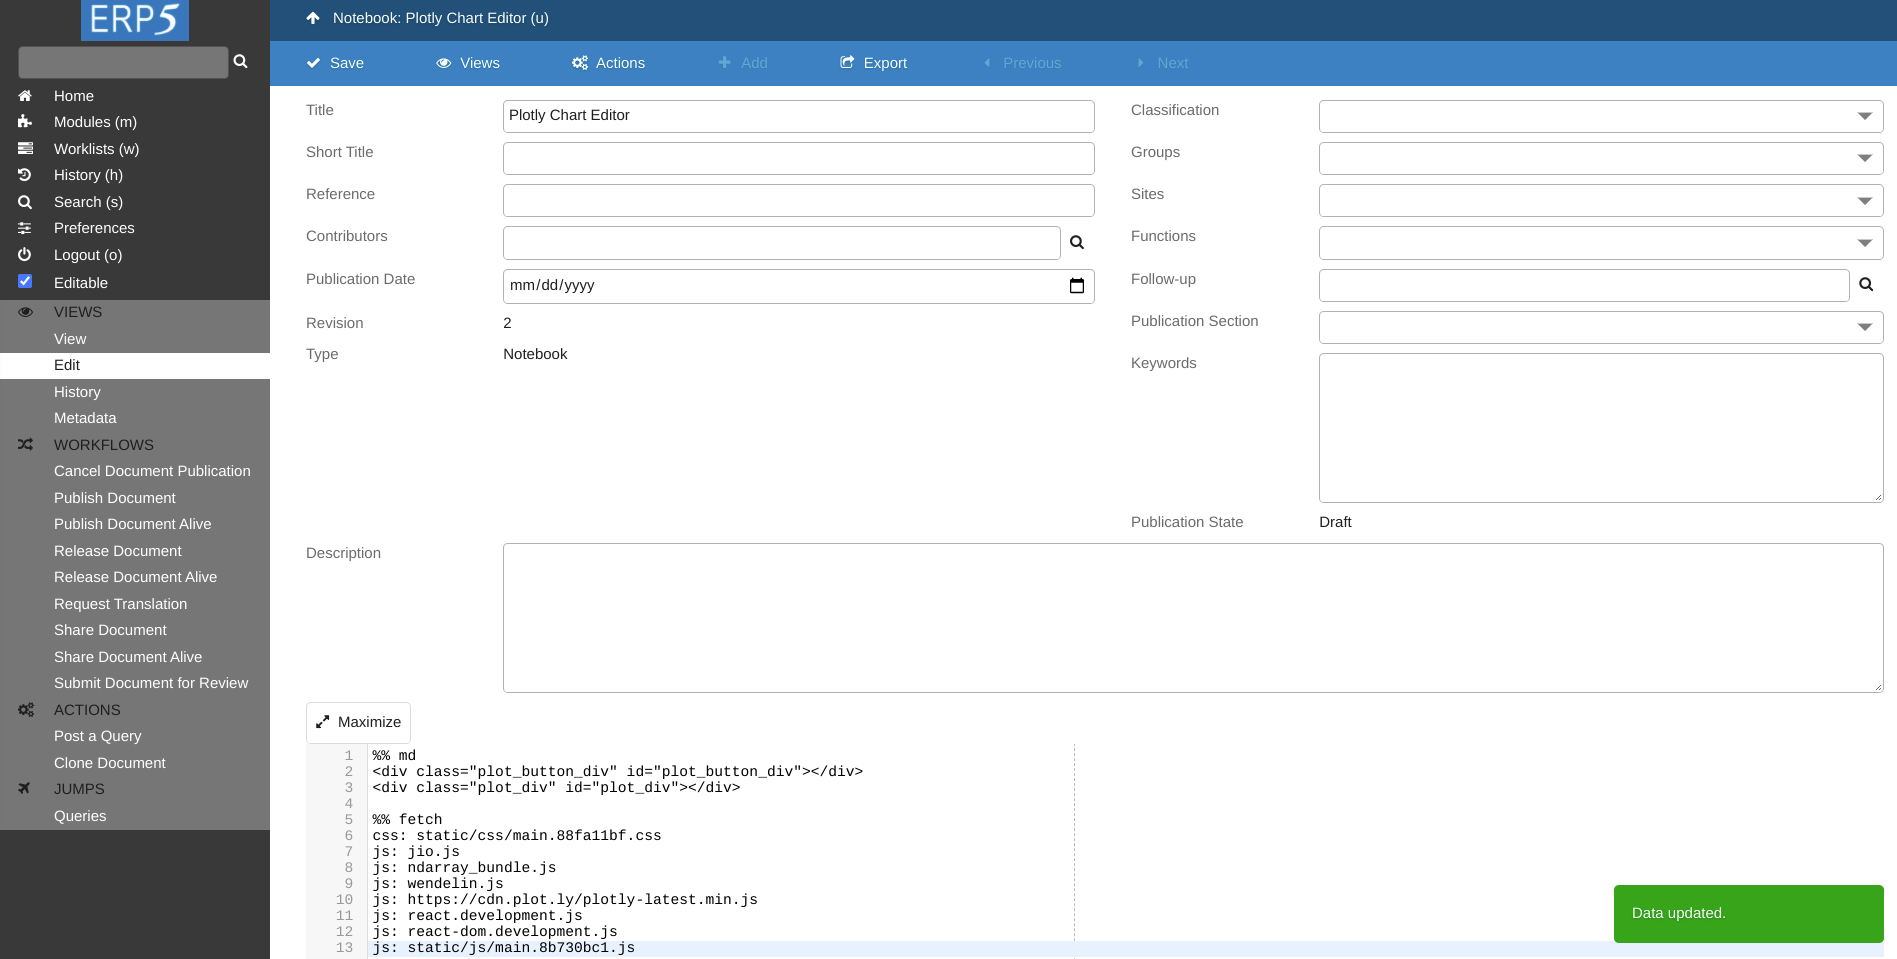
Task: Click the sidebar search input box
Action: coord(123,62)
